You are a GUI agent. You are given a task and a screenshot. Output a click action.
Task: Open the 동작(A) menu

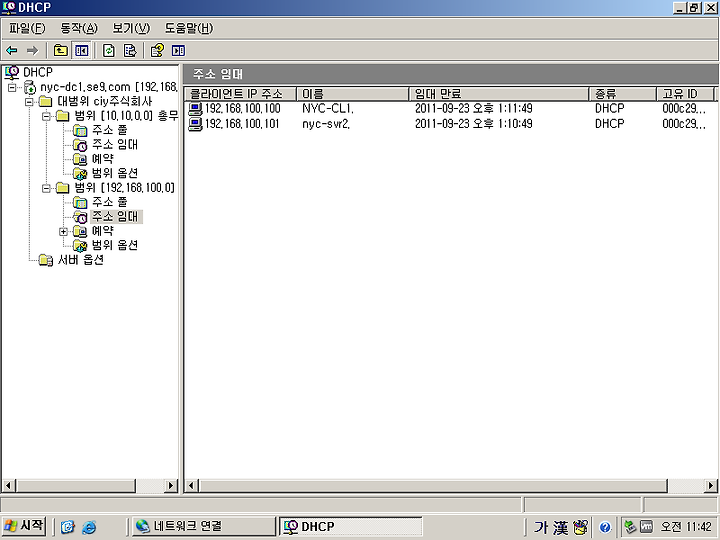click(79, 28)
